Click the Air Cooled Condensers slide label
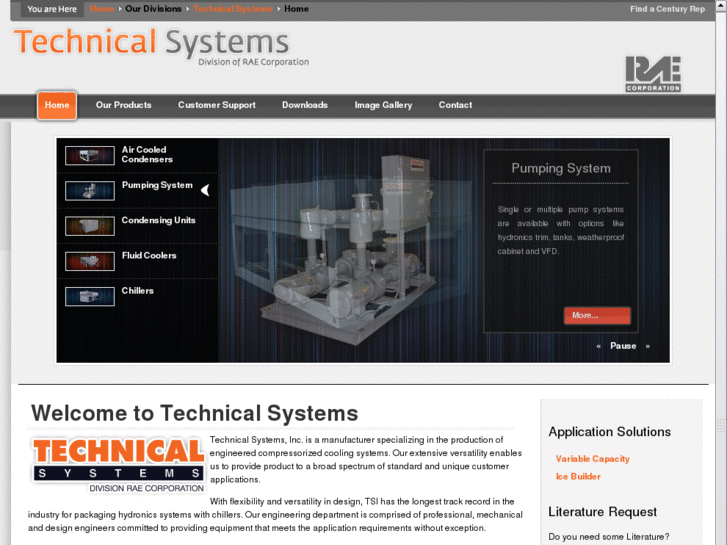Screen dimensions: 727x545 pyautogui.click(x=147, y=154)
